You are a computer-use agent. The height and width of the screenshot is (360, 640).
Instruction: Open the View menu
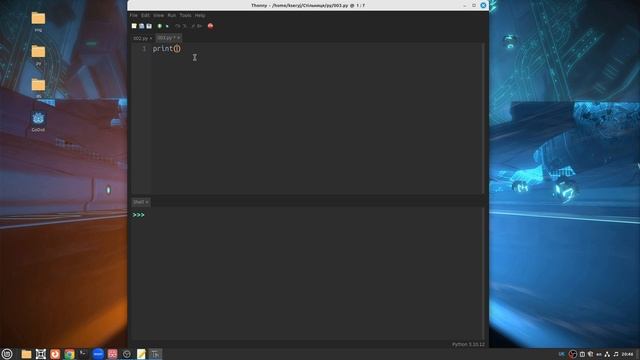point(158,16)
